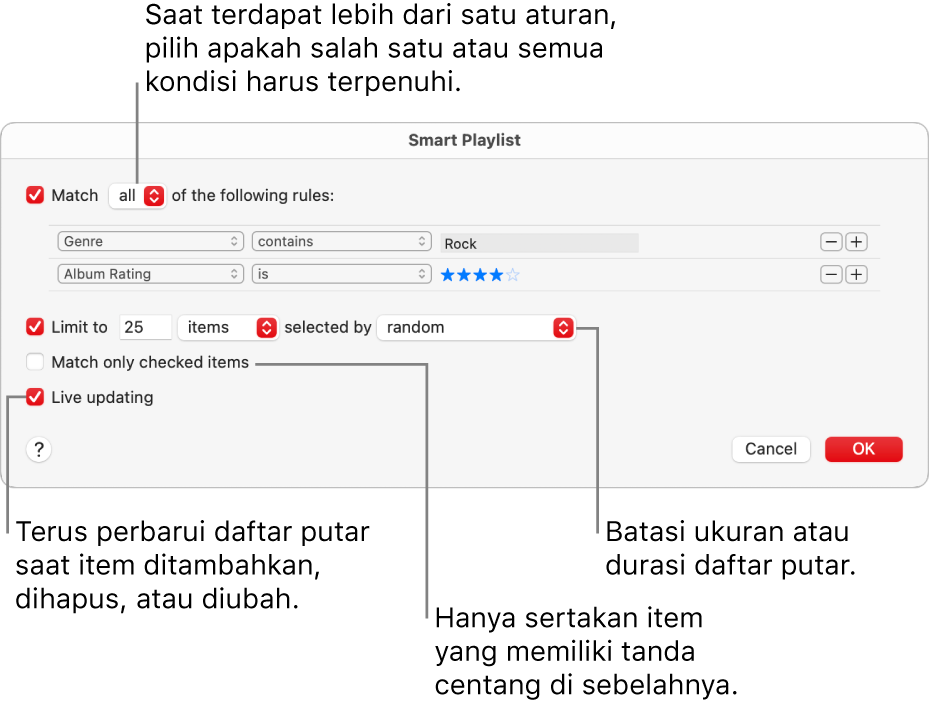Click the first blue rating star
The image size is (931, 708).
[448, 275]
